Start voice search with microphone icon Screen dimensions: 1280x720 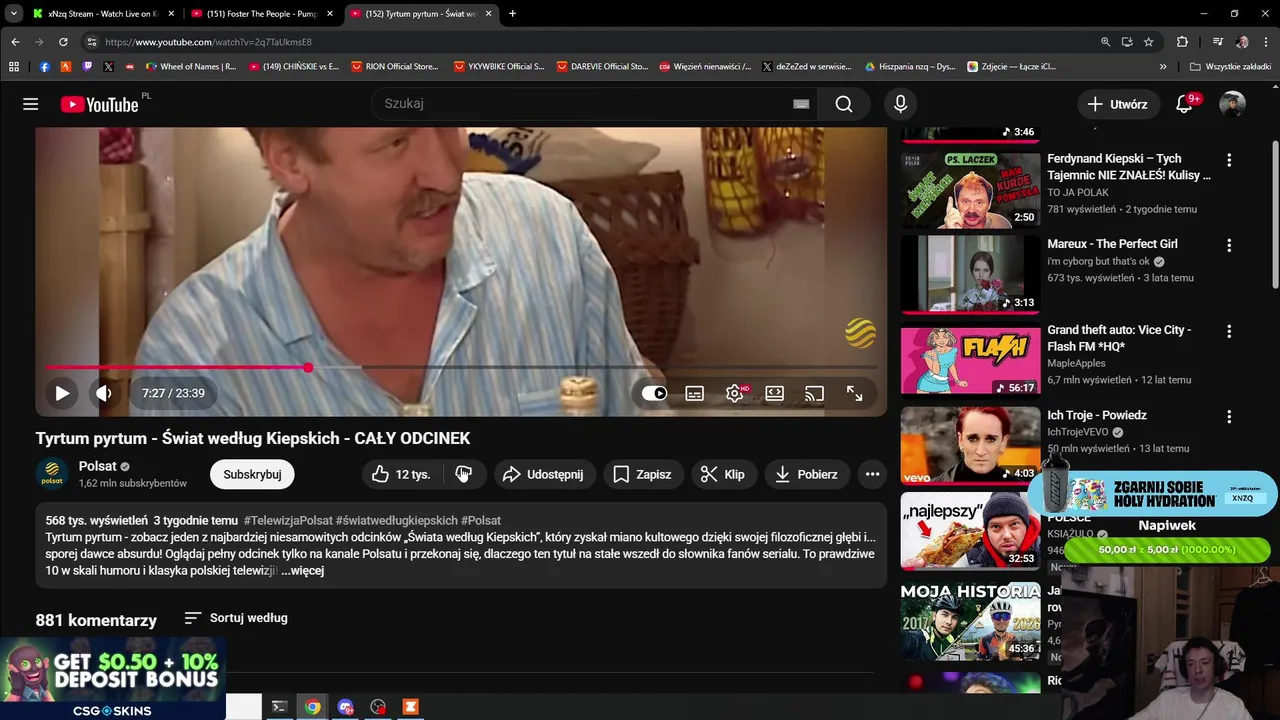[x=900, y=104]
